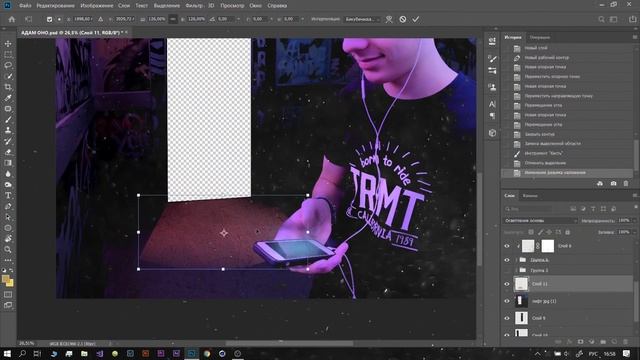Expand the Группа 3 group
Viewport: 640px width, 360px height.
pyautogui.click(x=516, y=270)
